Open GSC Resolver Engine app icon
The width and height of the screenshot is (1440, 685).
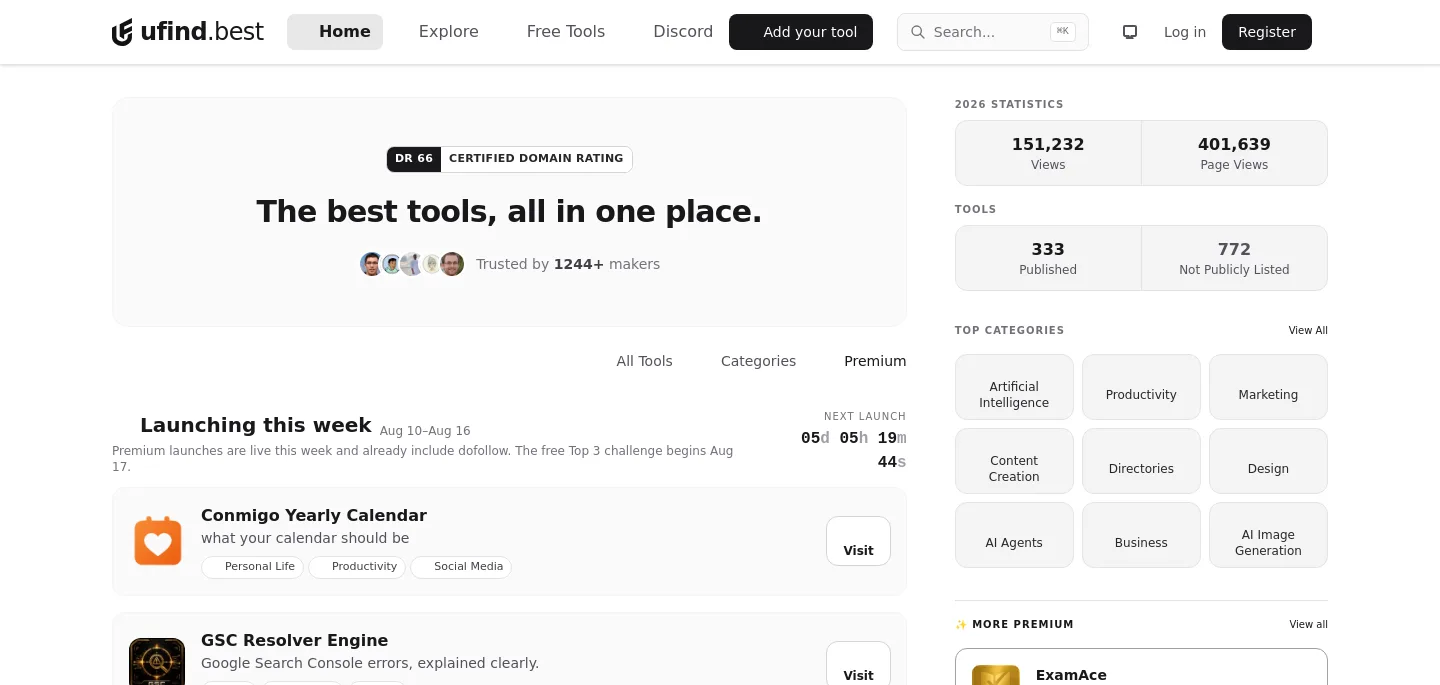click(157, 661)
